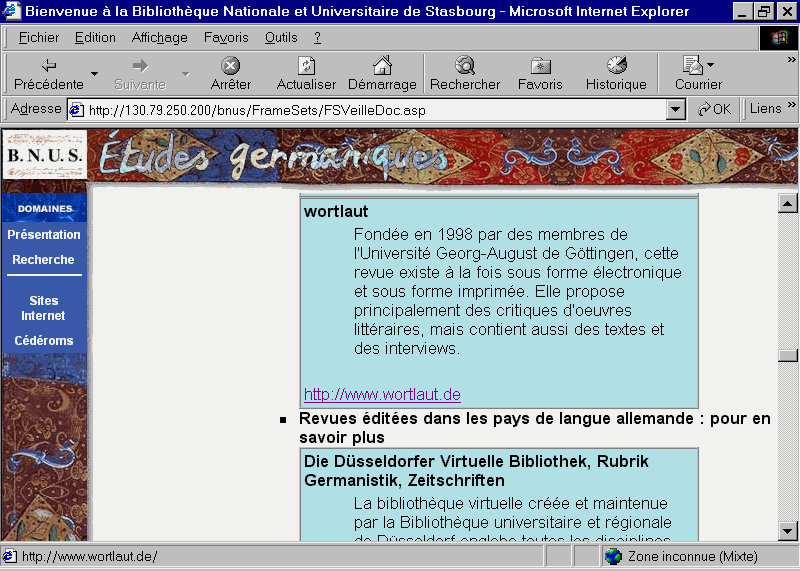Open the Rechercher search pane
The image size is (800, 571).
[x=465, y=74]
